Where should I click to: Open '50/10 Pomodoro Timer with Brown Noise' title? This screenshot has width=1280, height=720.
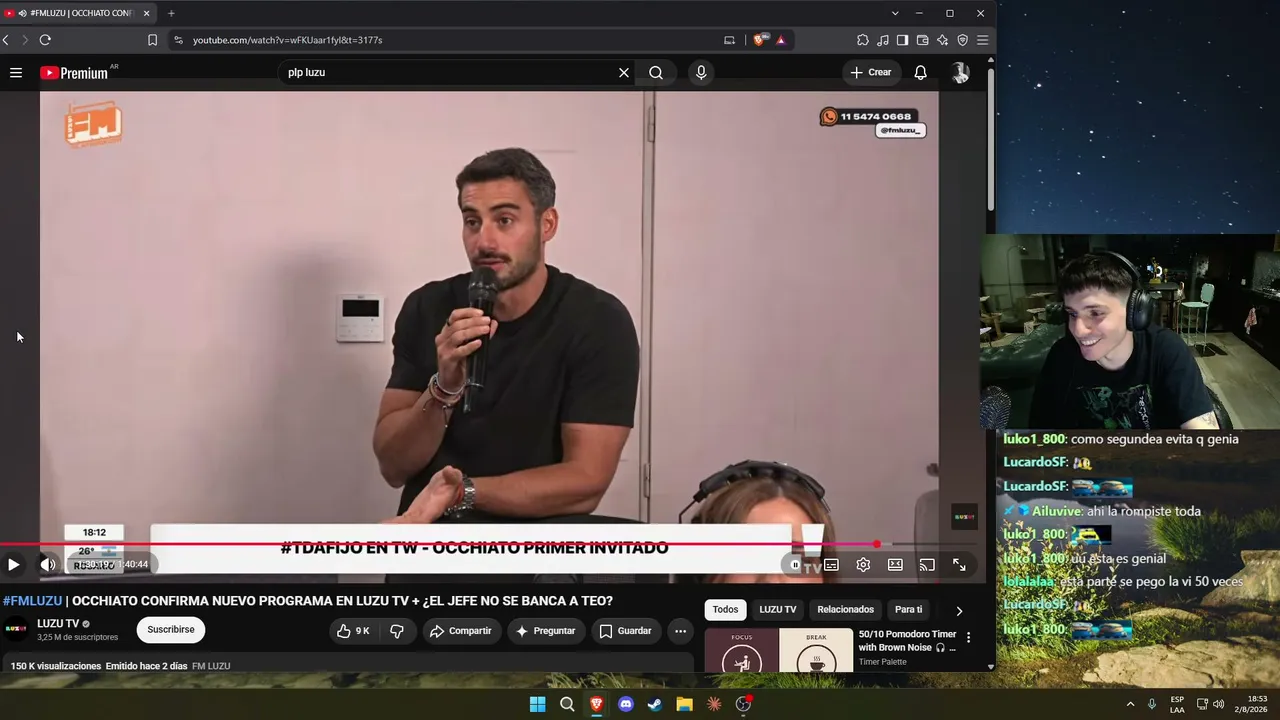pyautogui.click(x=907, y=641)
